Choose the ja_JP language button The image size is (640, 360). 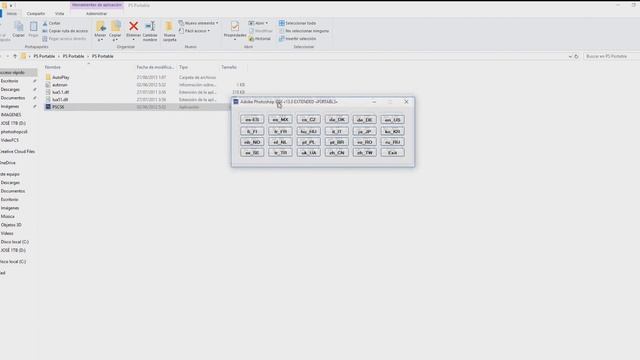tap(364, 131)
